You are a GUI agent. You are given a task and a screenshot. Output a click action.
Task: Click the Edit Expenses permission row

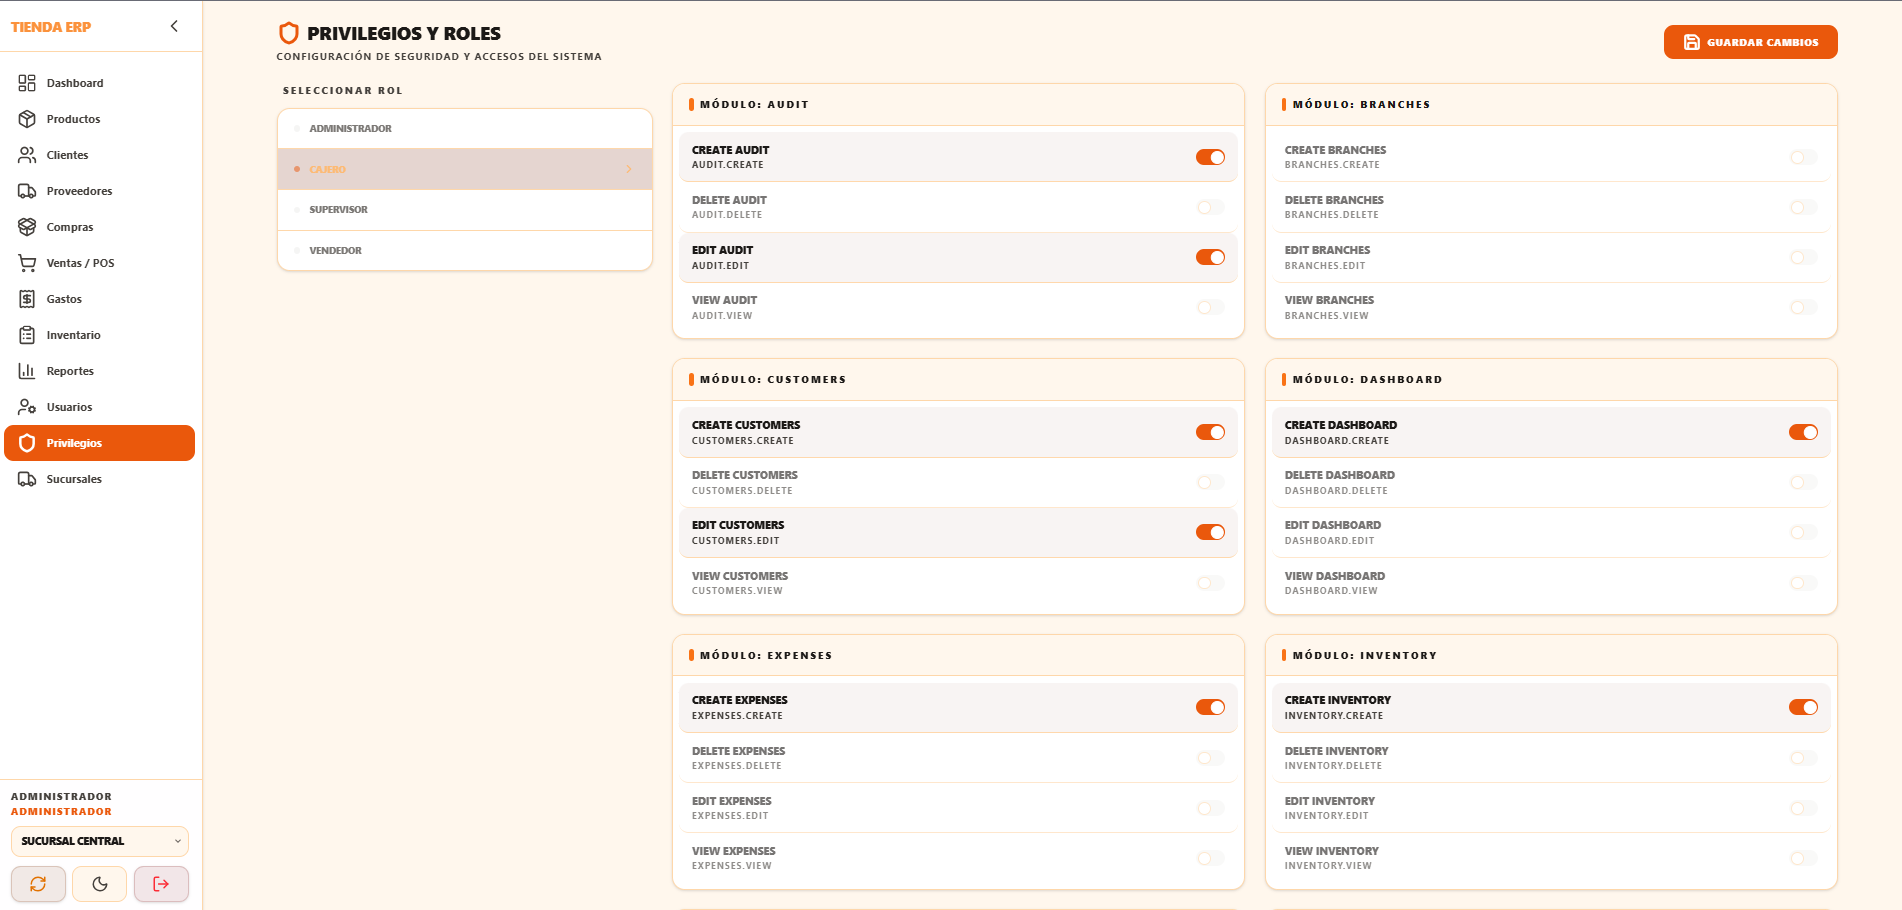point(958,808)
